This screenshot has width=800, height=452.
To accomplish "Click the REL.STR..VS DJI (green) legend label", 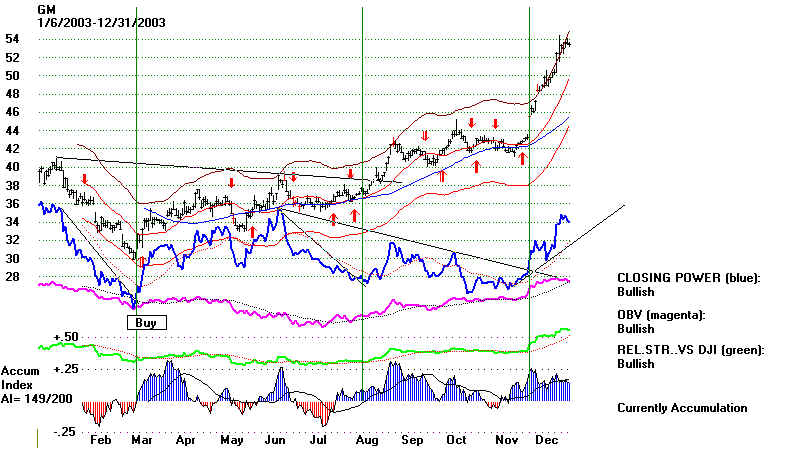I will pyautogui.click(x=691, y=350).
